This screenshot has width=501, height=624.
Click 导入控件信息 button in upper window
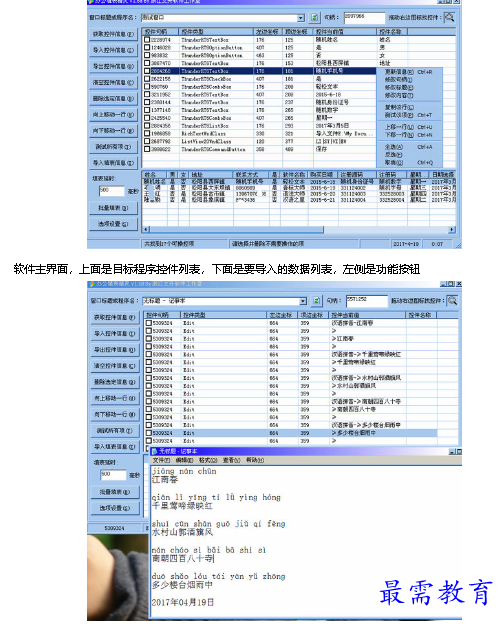[113, 50]
